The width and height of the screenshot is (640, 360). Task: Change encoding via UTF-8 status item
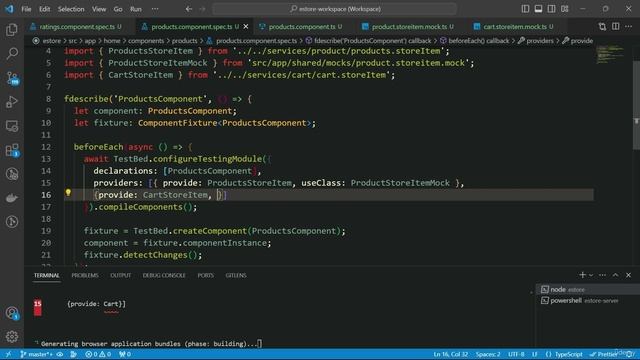coord(516,354)
